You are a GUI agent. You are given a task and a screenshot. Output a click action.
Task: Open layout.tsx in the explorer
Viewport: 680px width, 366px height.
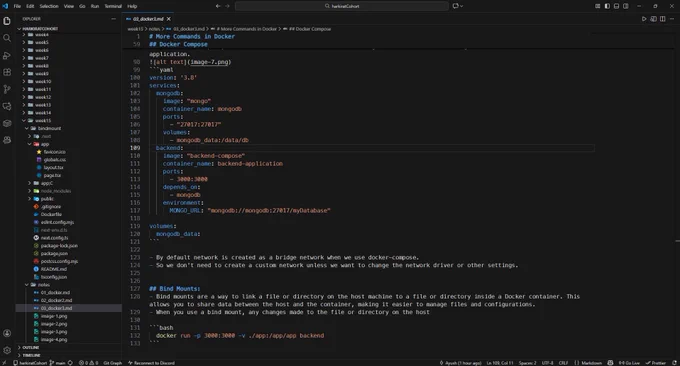tap(53, 167)
